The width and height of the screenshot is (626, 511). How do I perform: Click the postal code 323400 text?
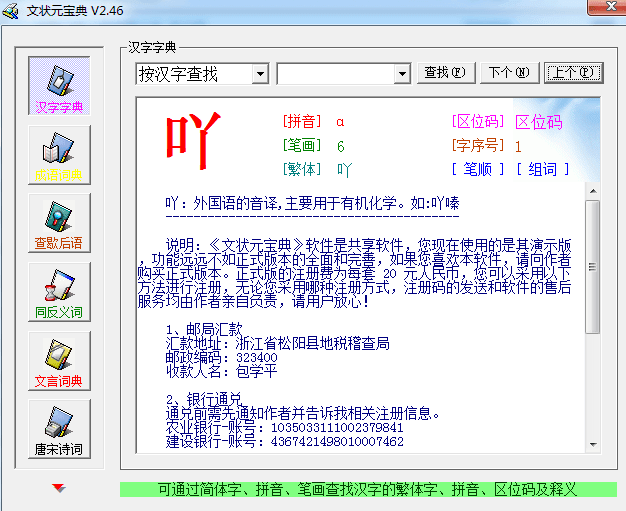[x=257, y=357]
